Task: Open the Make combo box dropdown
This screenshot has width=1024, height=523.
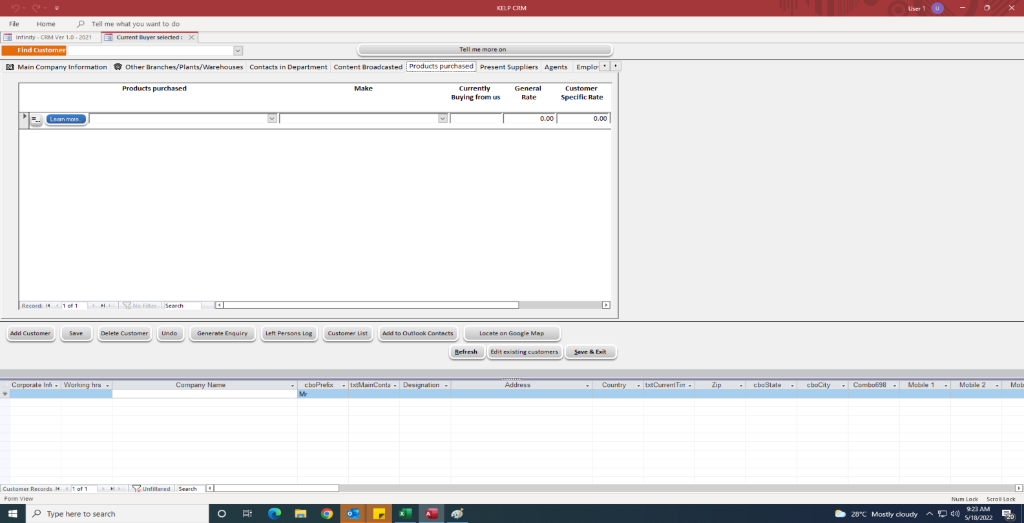Action: [442, 118]
